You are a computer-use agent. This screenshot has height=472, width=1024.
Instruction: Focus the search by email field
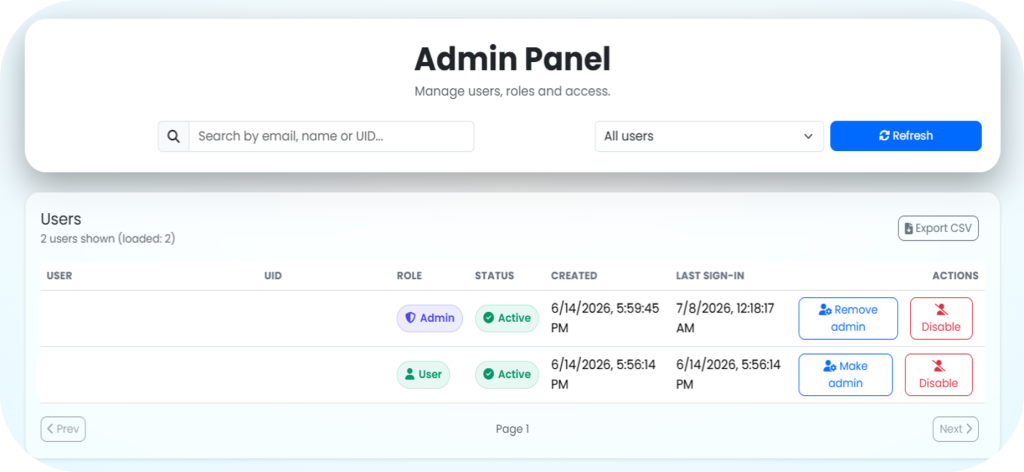point(331,136)
